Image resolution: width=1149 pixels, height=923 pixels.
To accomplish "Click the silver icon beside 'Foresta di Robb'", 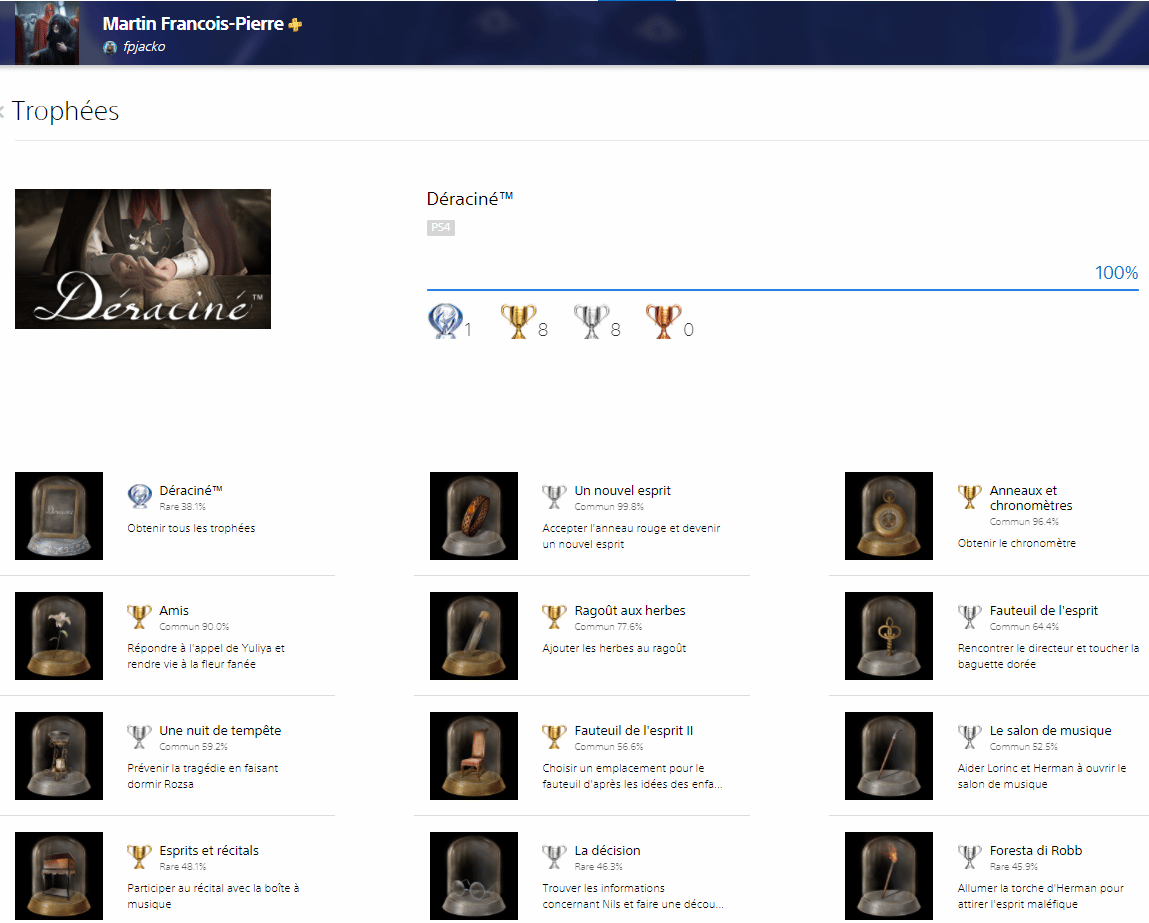I will 969,857.
